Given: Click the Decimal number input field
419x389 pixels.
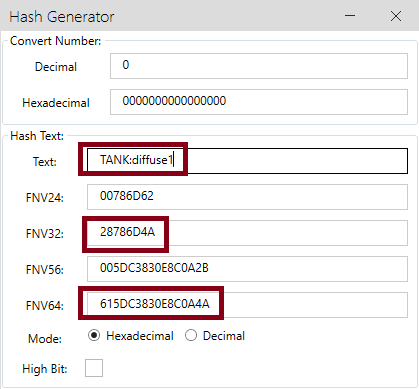Looking at the screenshot, I should tap(259, 66).
